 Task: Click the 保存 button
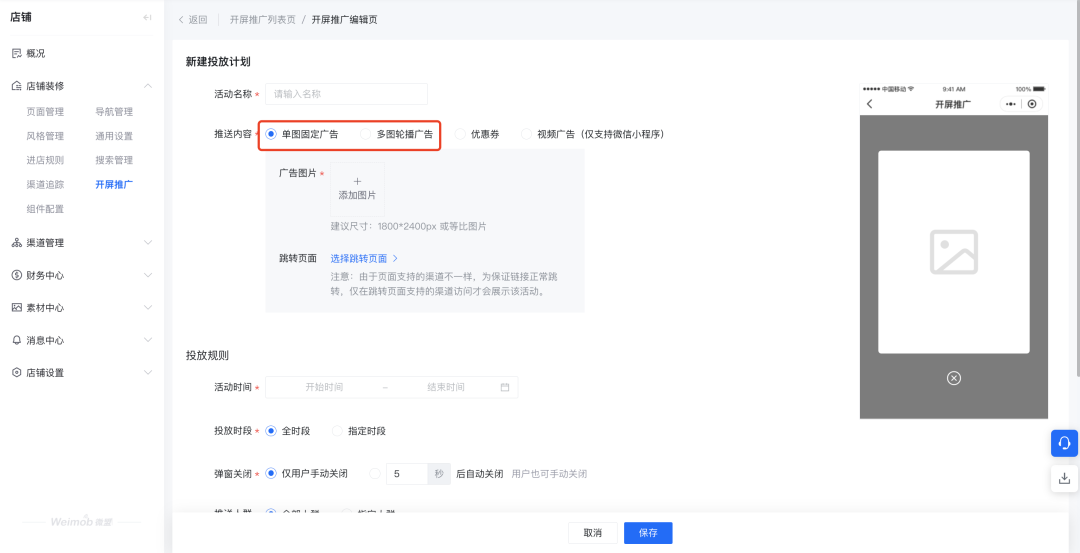click(x=648, y=533)
